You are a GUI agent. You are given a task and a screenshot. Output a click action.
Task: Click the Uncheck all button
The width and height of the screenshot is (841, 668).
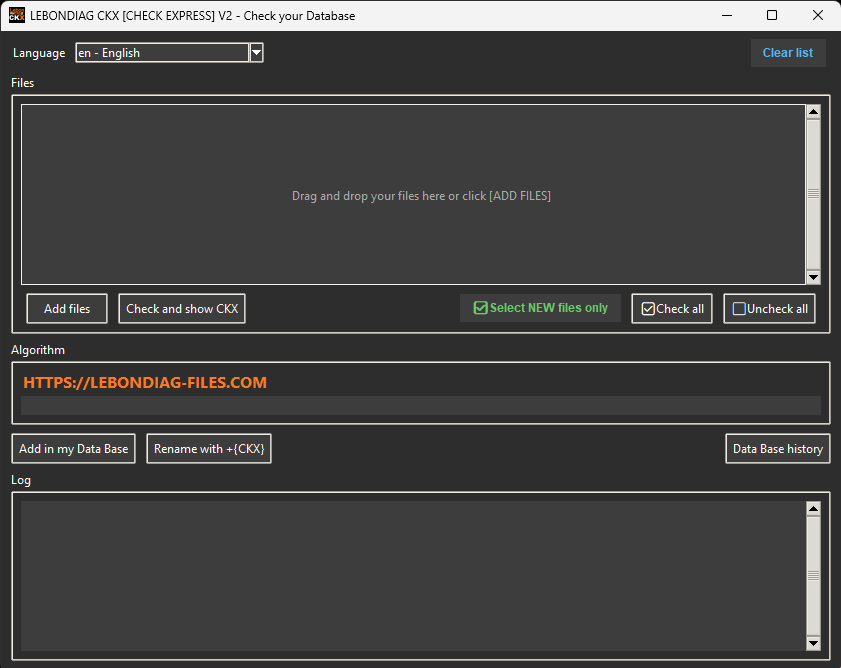[x=770, y=309]
